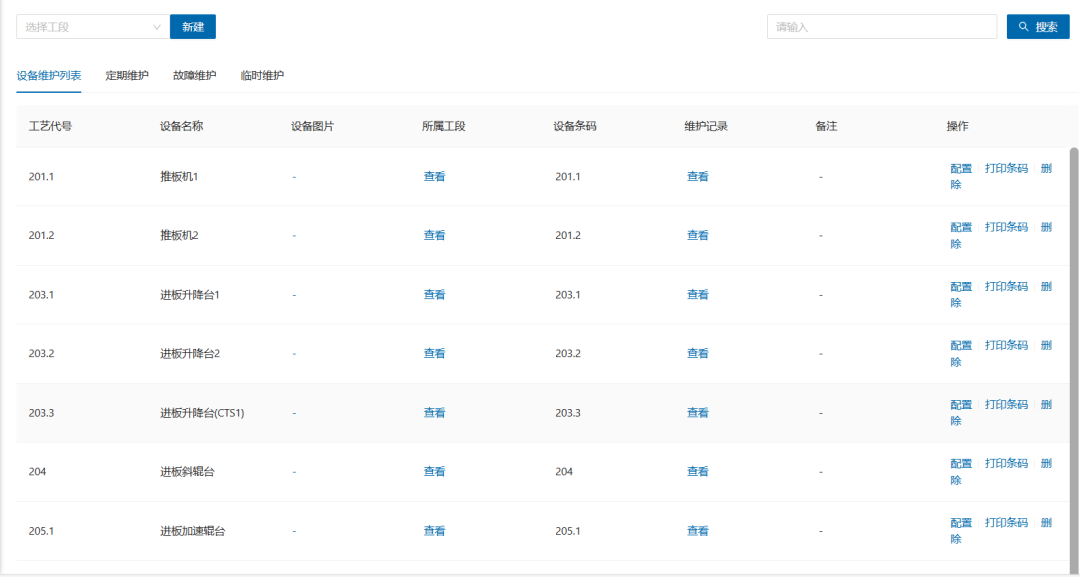The height and width of the screenshot is (577, 1080).
Task: Click the 所属工段 column header
Action: pyautogui.click(x=444, y=127)
